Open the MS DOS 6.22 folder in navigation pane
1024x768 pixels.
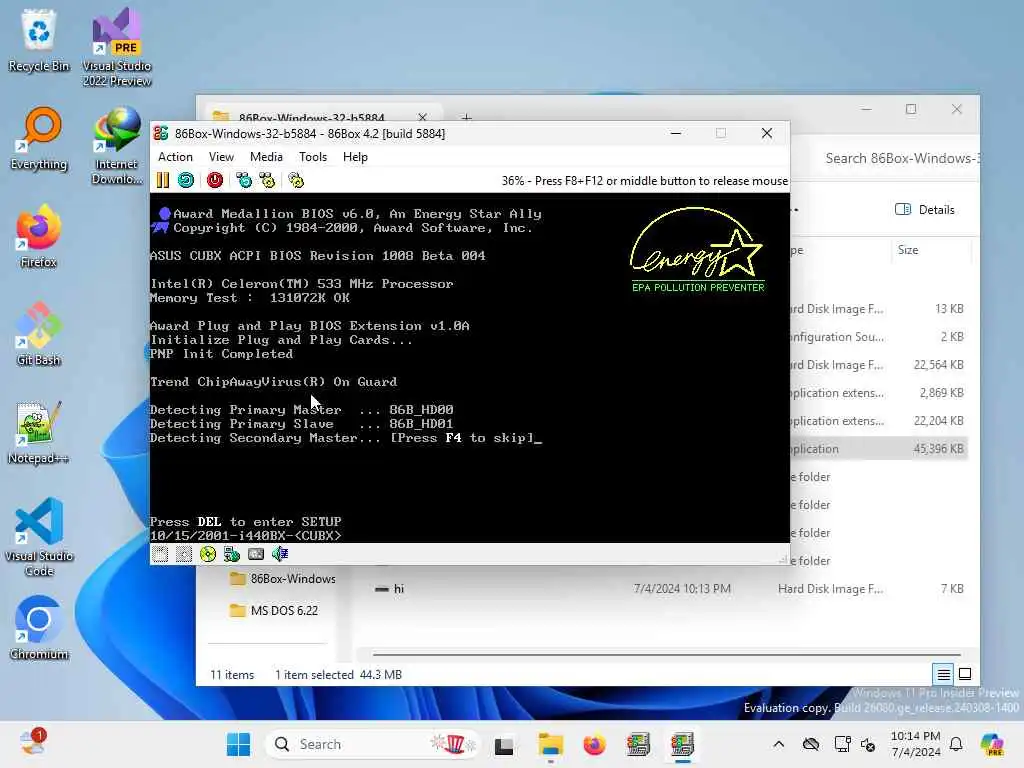click(x=274, y=611)
